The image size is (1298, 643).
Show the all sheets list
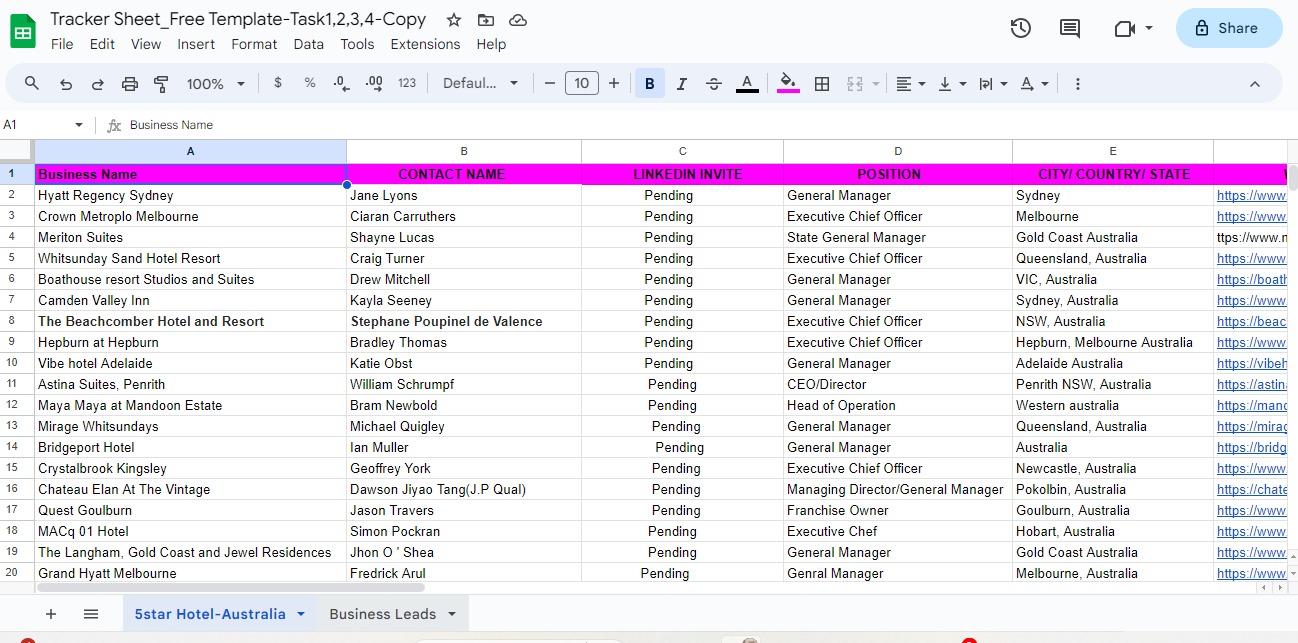click(x=91, y=614)
